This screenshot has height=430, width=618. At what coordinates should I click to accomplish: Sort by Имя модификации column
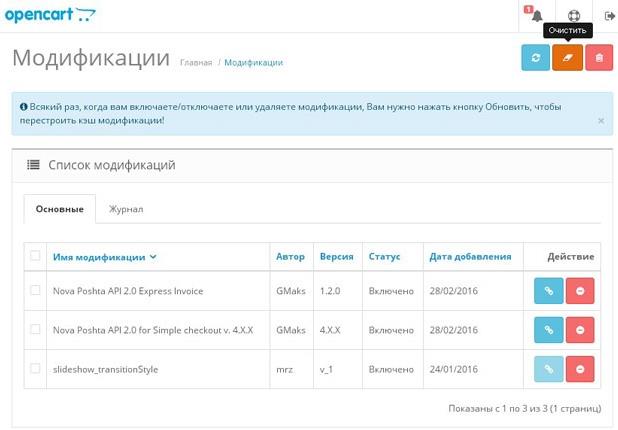coord(104,257)
